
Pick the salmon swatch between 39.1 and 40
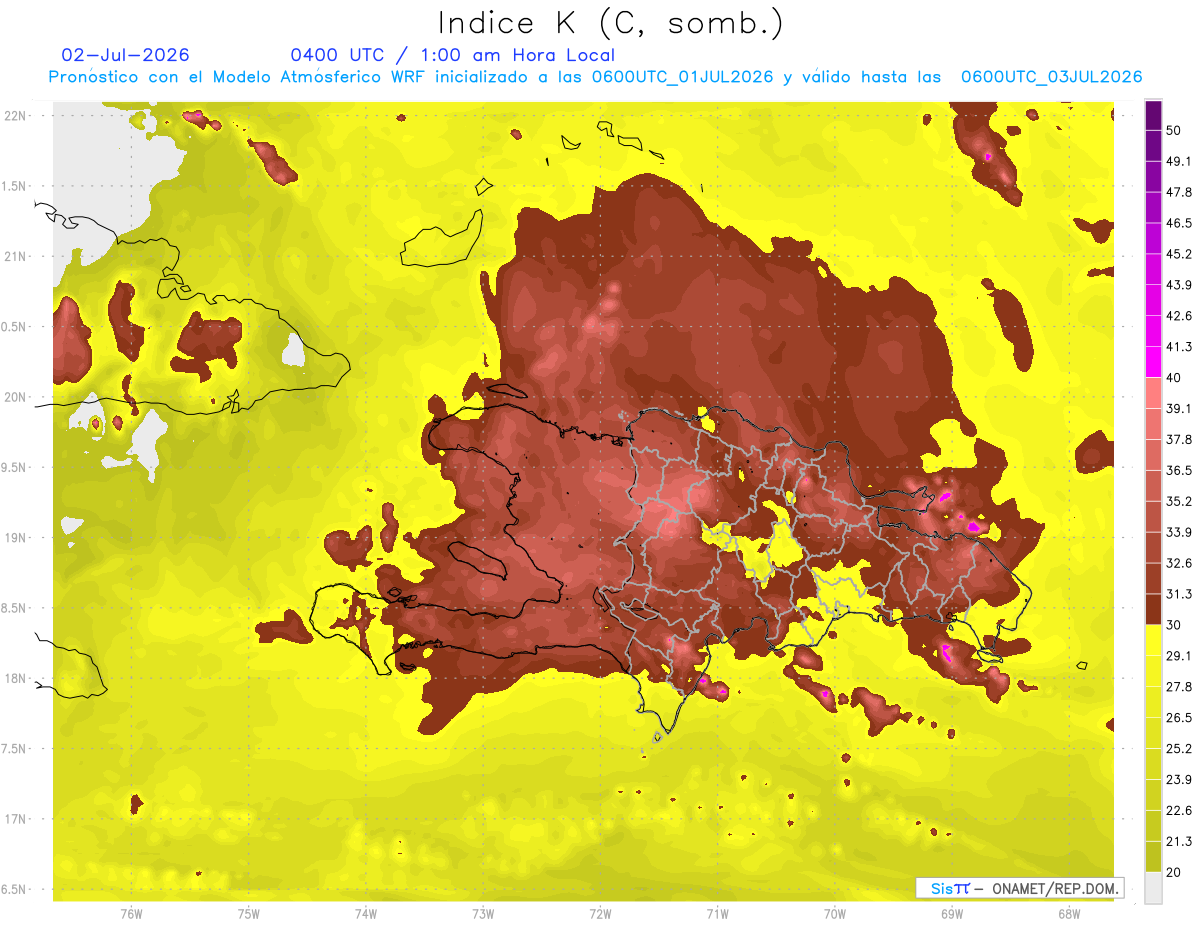(x=1153, y=393)
